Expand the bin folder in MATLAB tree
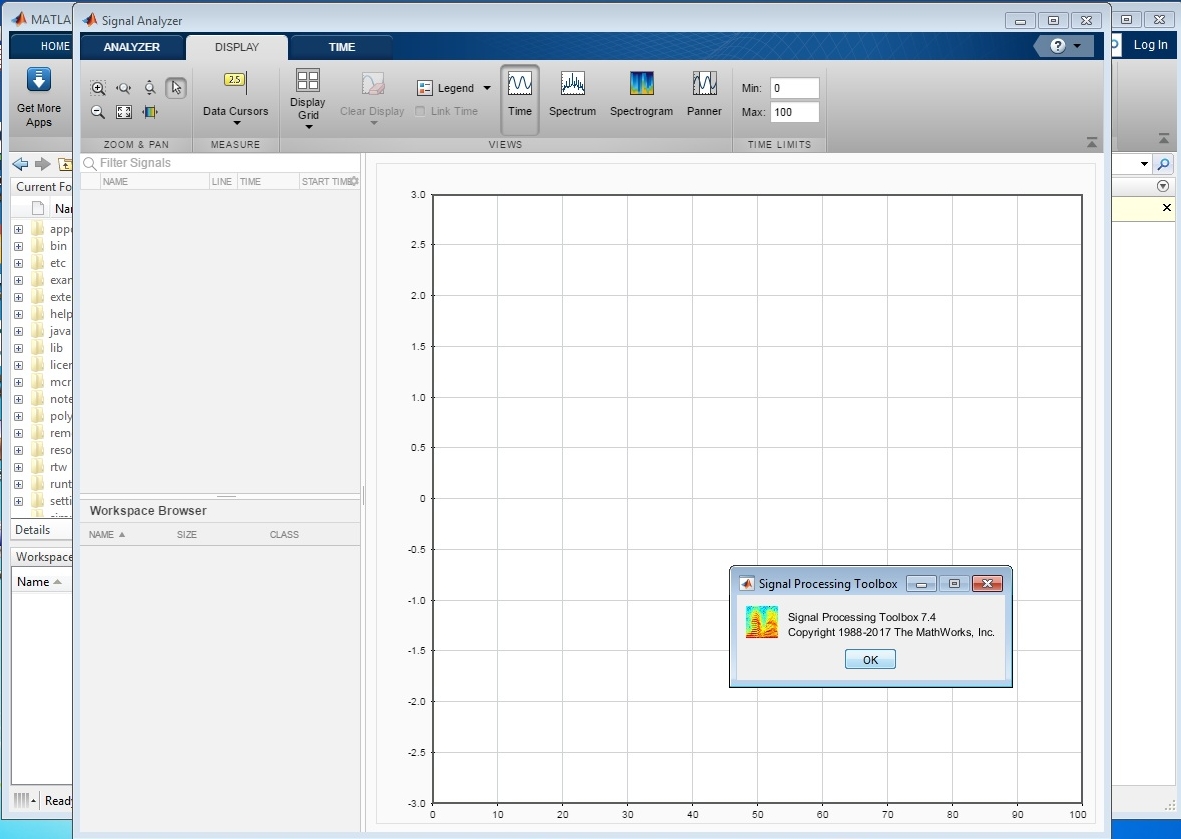 coord(18,246)
